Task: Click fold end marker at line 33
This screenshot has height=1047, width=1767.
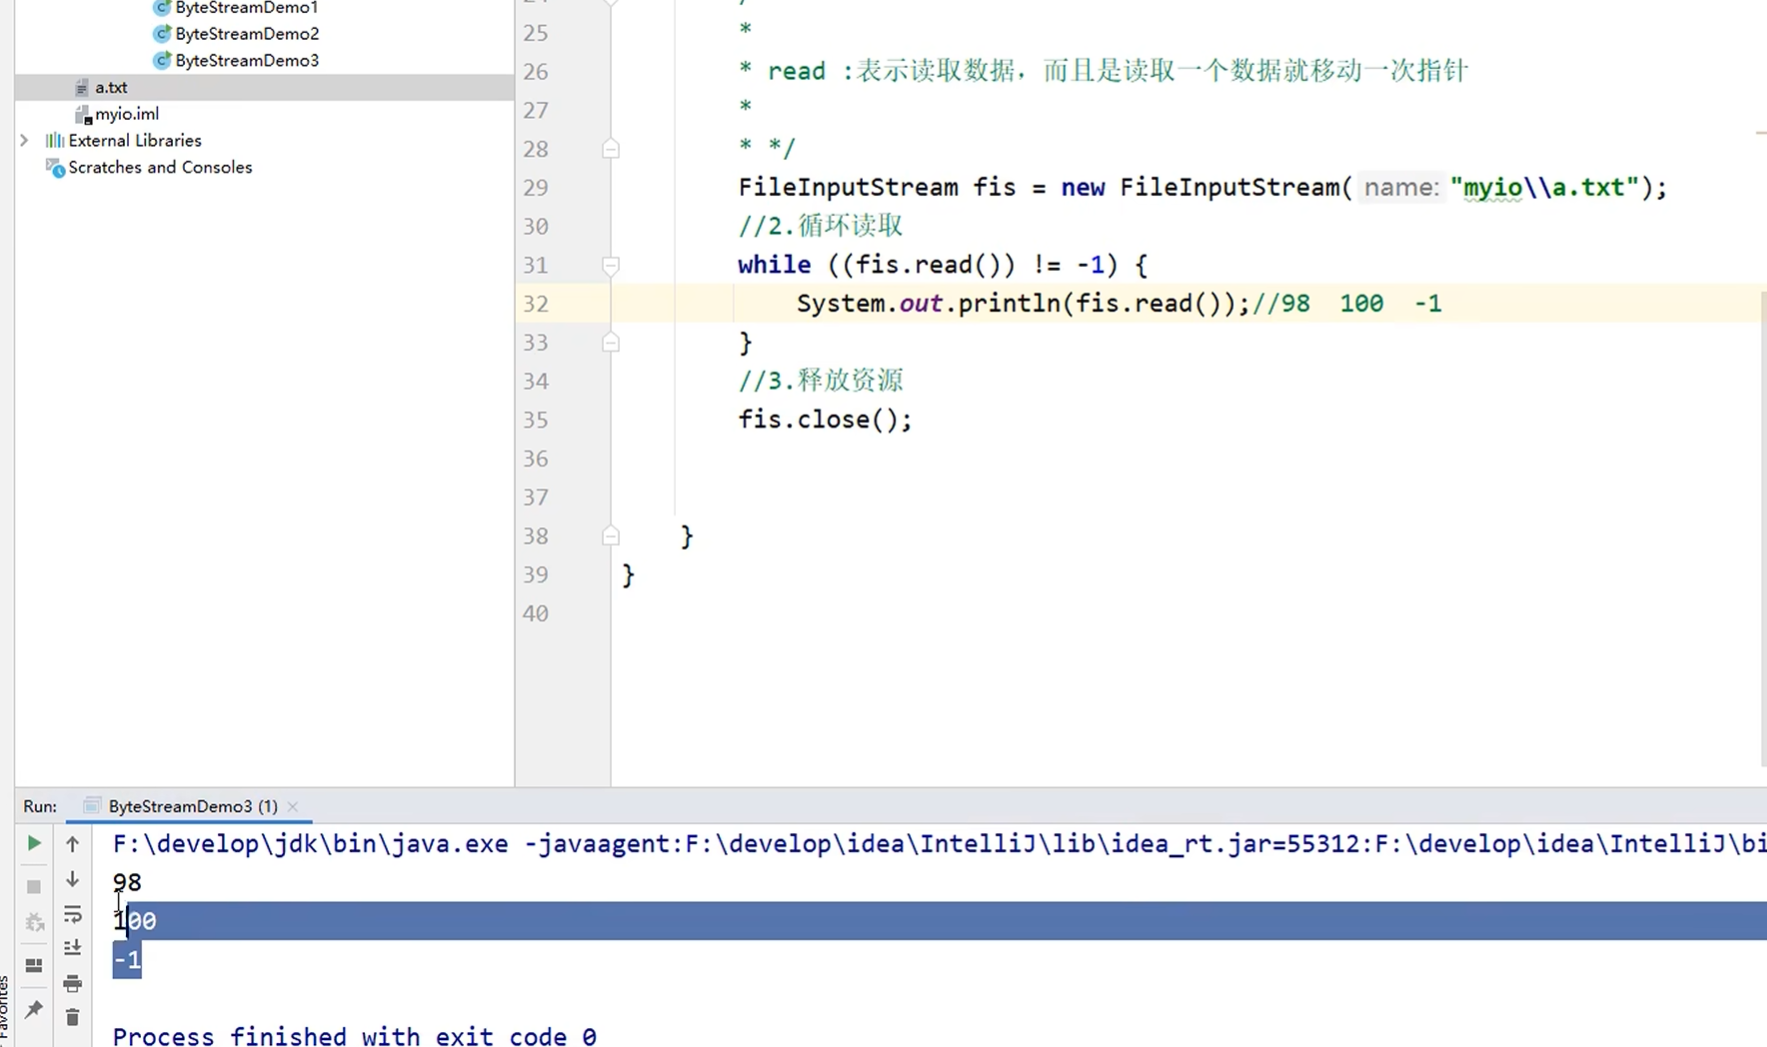Action: pos(610,343)
